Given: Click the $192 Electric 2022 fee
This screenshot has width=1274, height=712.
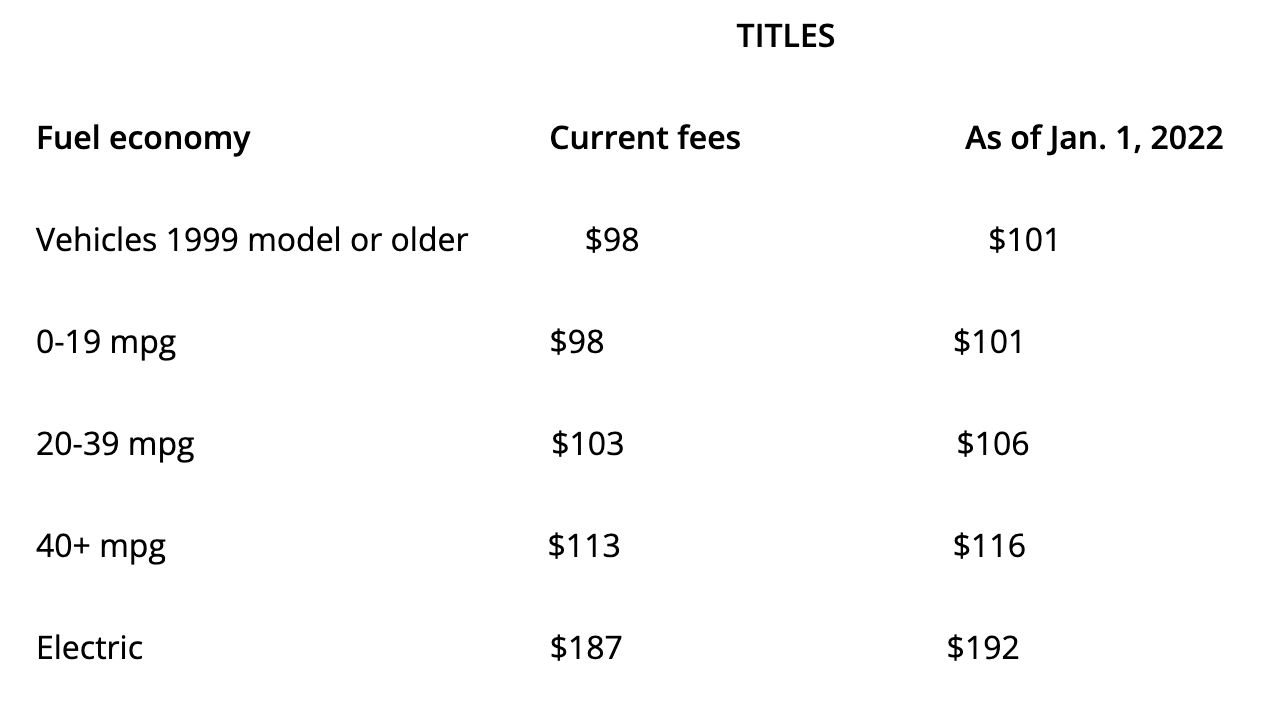Looking at the screenshot, I should tap(983, 648).
